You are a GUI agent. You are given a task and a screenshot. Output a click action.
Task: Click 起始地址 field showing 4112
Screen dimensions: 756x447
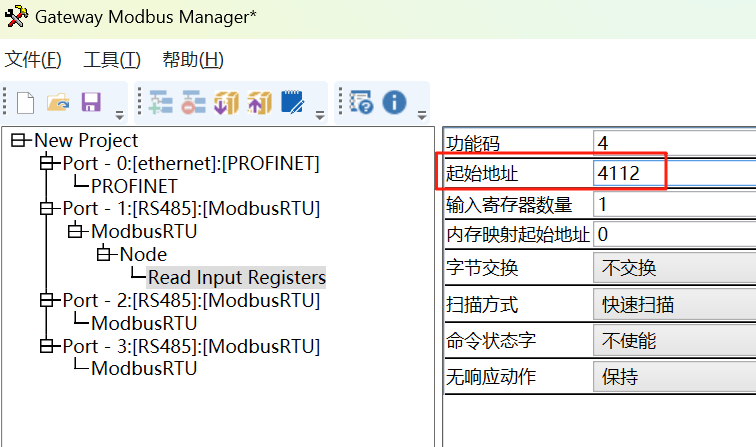coord(675,173)
